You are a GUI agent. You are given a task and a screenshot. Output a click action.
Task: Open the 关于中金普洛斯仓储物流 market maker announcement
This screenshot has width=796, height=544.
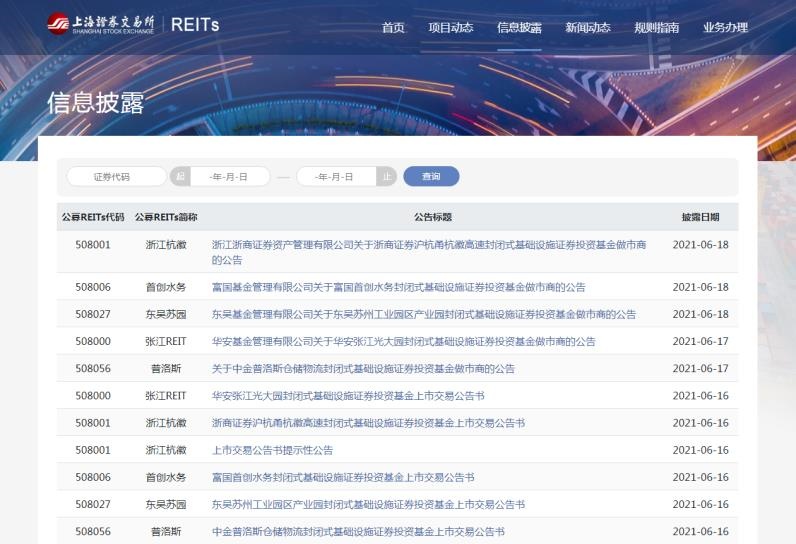(x=363, y=368)
